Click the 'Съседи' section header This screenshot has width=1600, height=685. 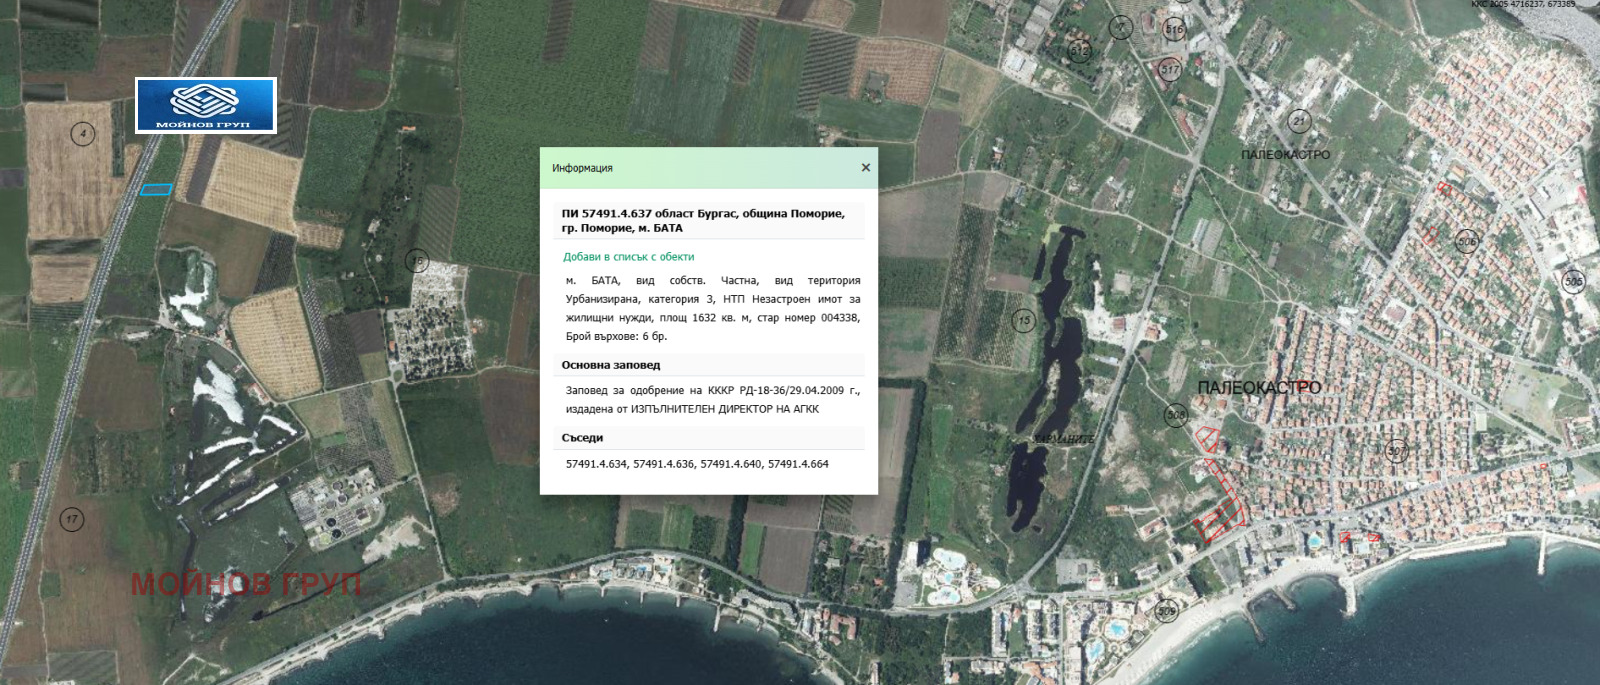tap(582, 438)
